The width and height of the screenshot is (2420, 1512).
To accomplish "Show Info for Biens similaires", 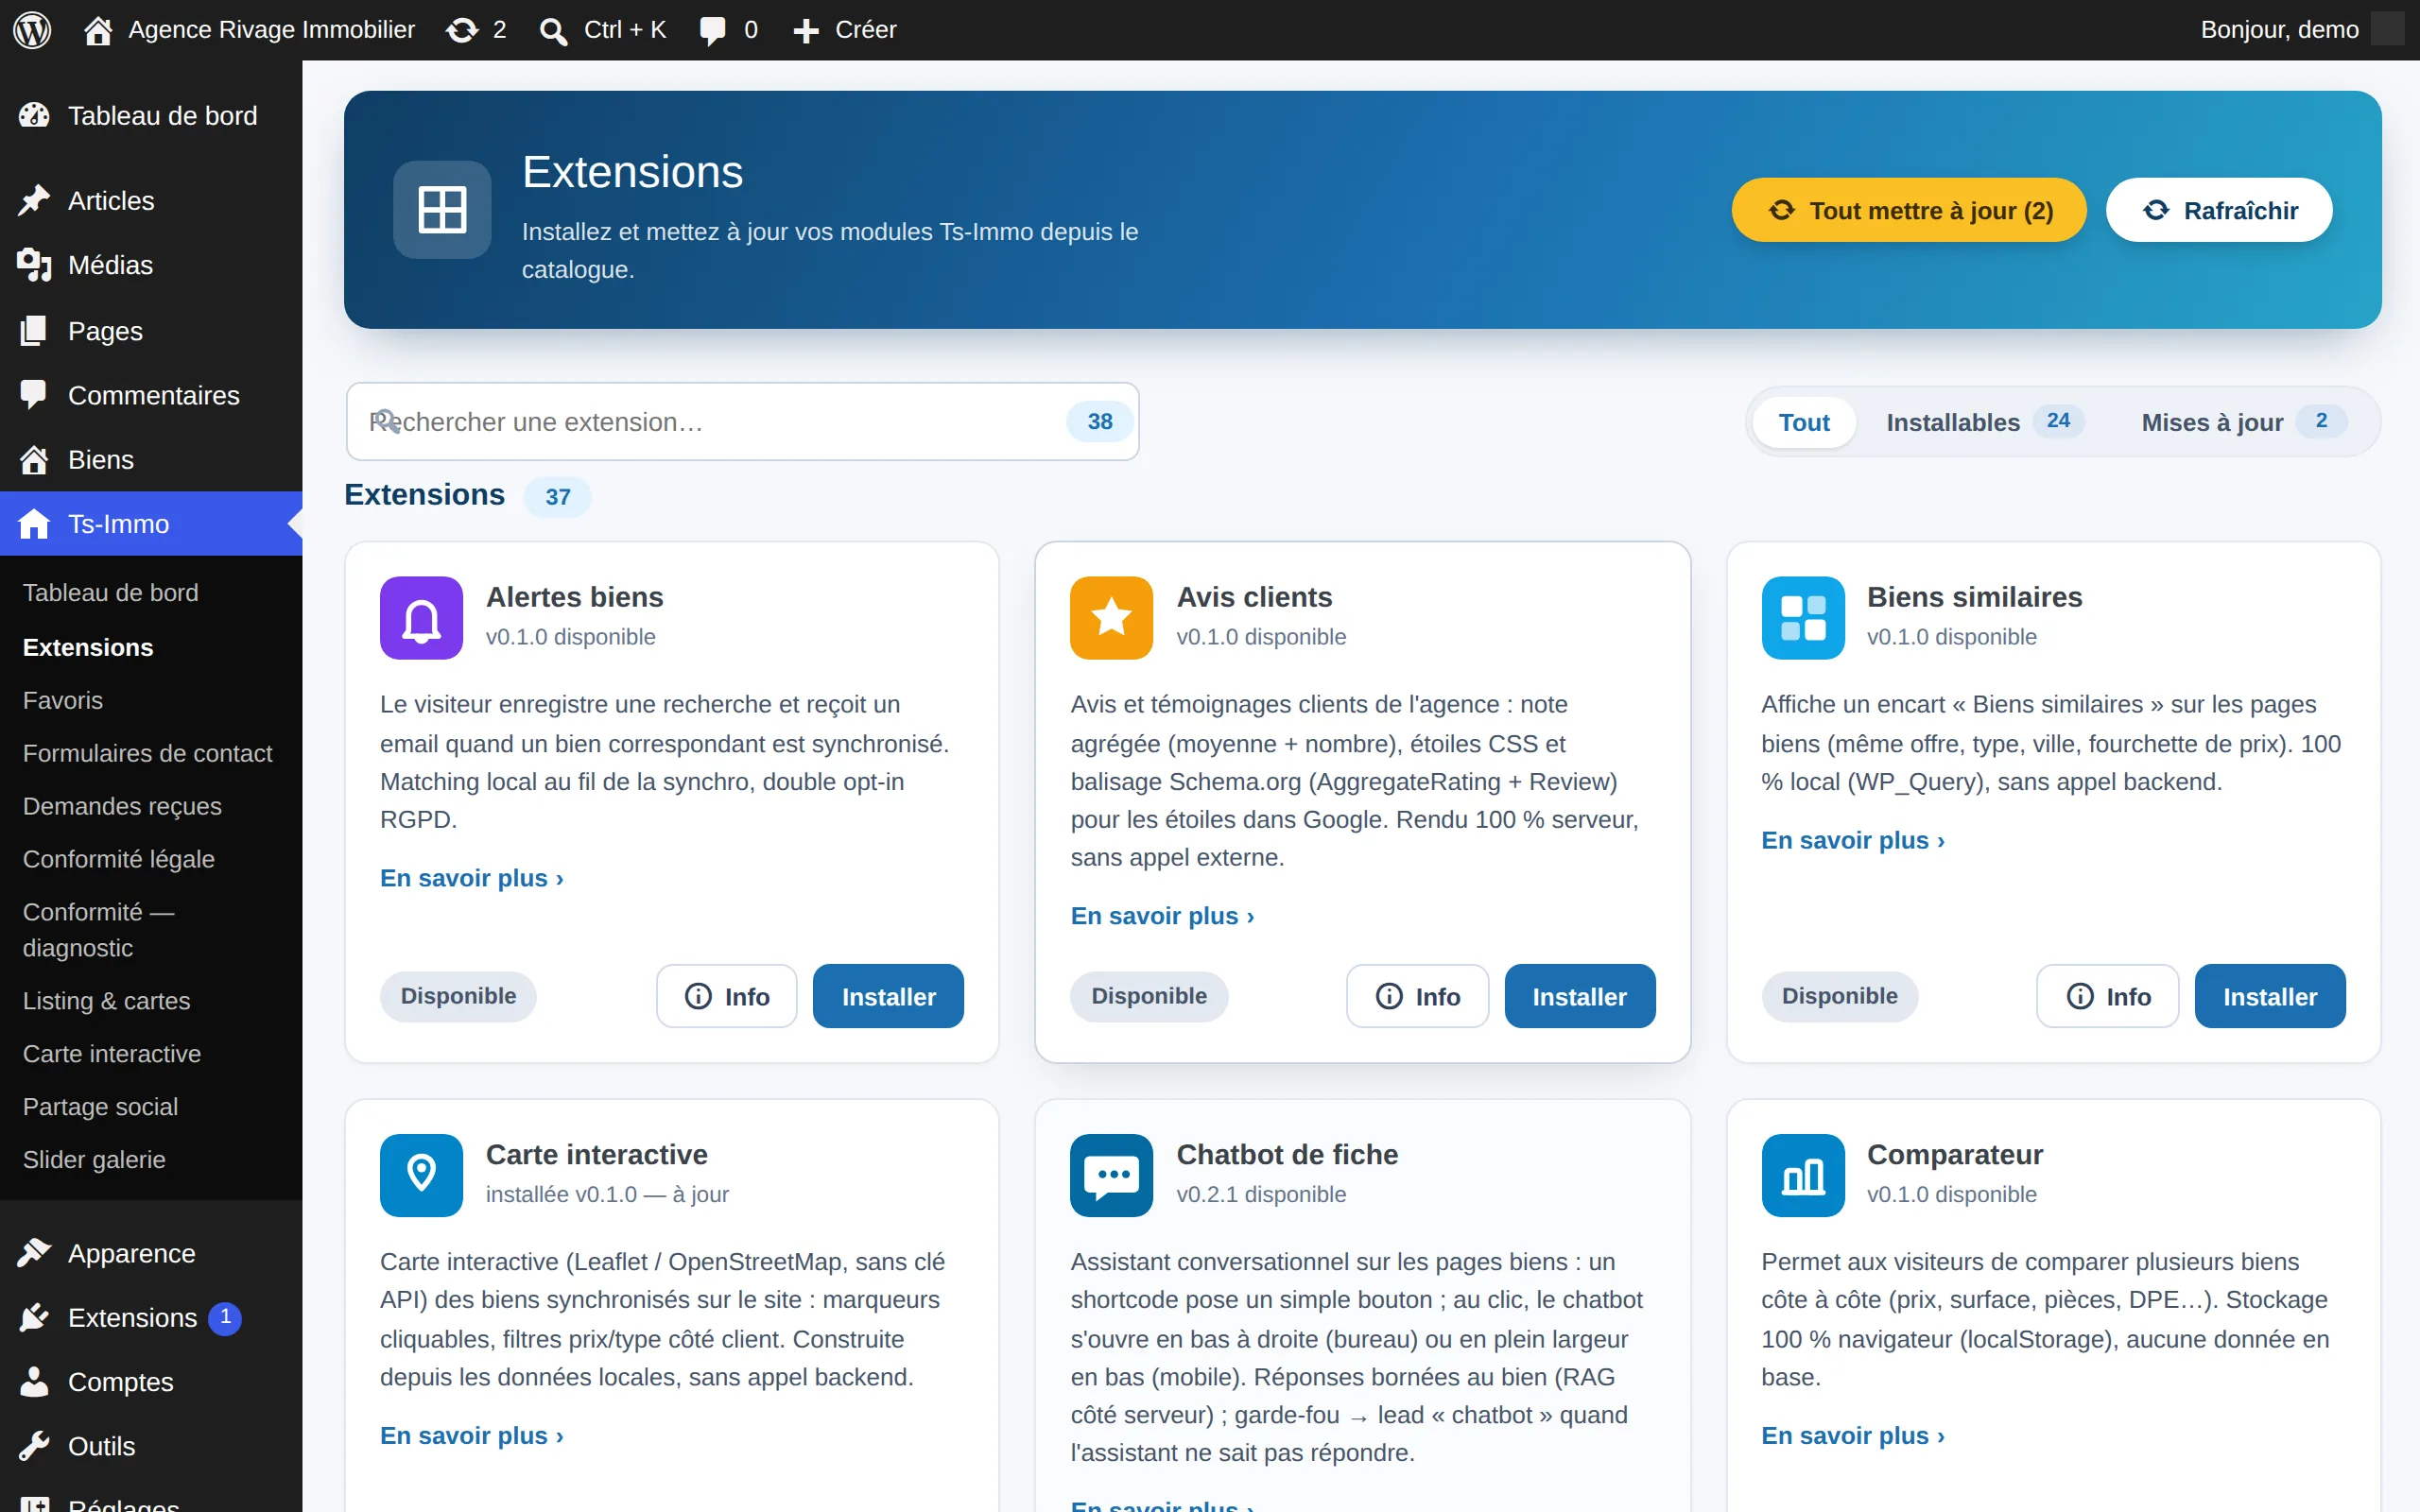I will (2107, 996).
